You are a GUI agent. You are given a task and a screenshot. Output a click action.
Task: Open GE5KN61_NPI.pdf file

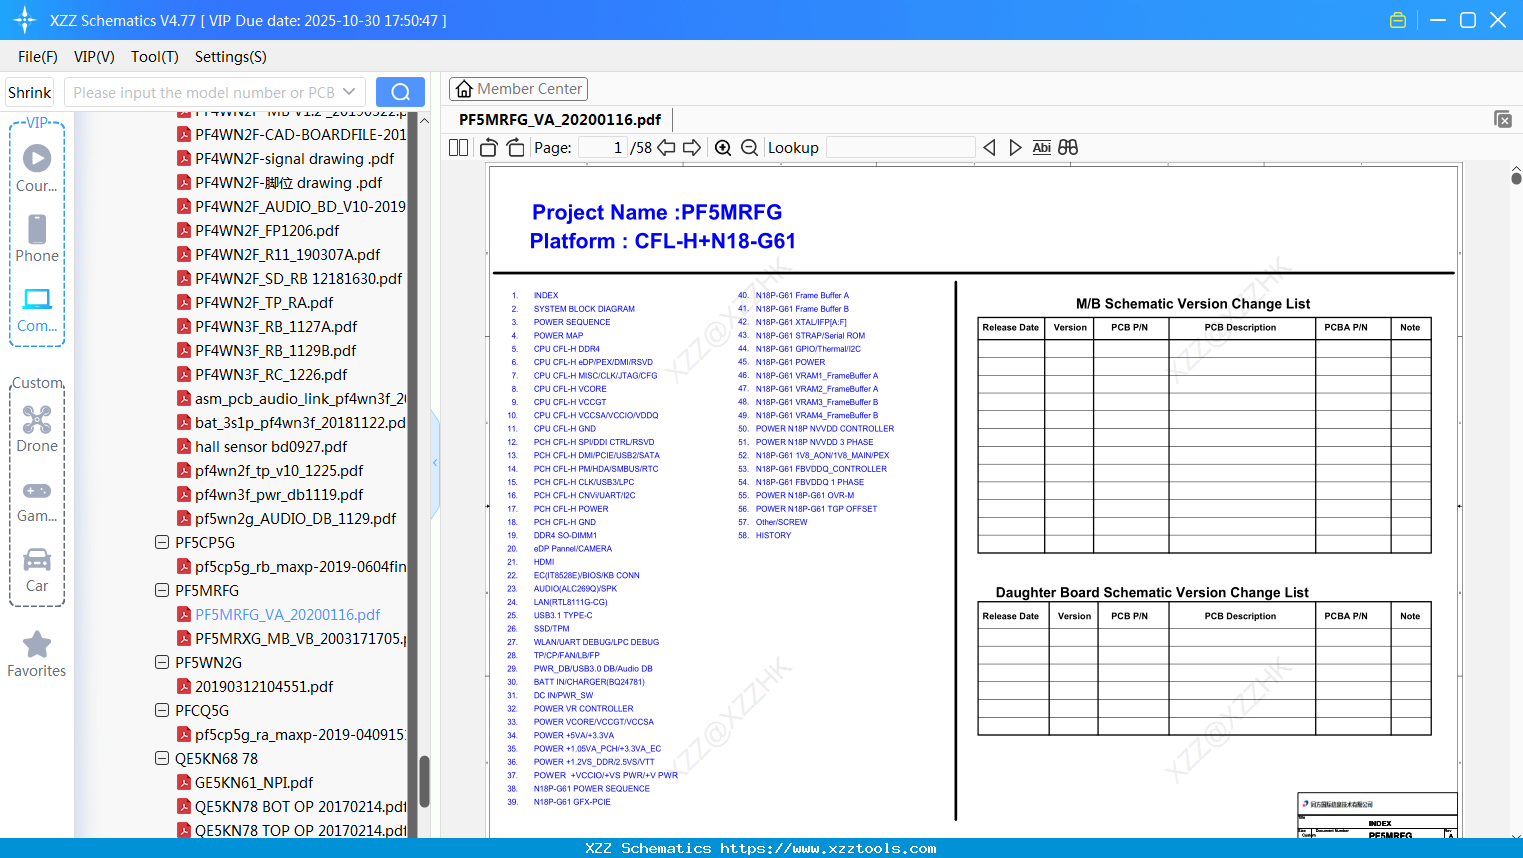click(254, 782)
